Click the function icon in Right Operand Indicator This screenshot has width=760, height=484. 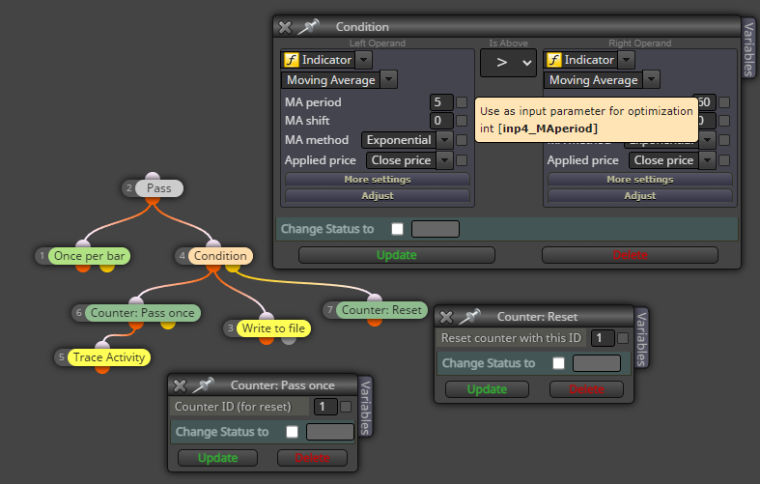554,60
